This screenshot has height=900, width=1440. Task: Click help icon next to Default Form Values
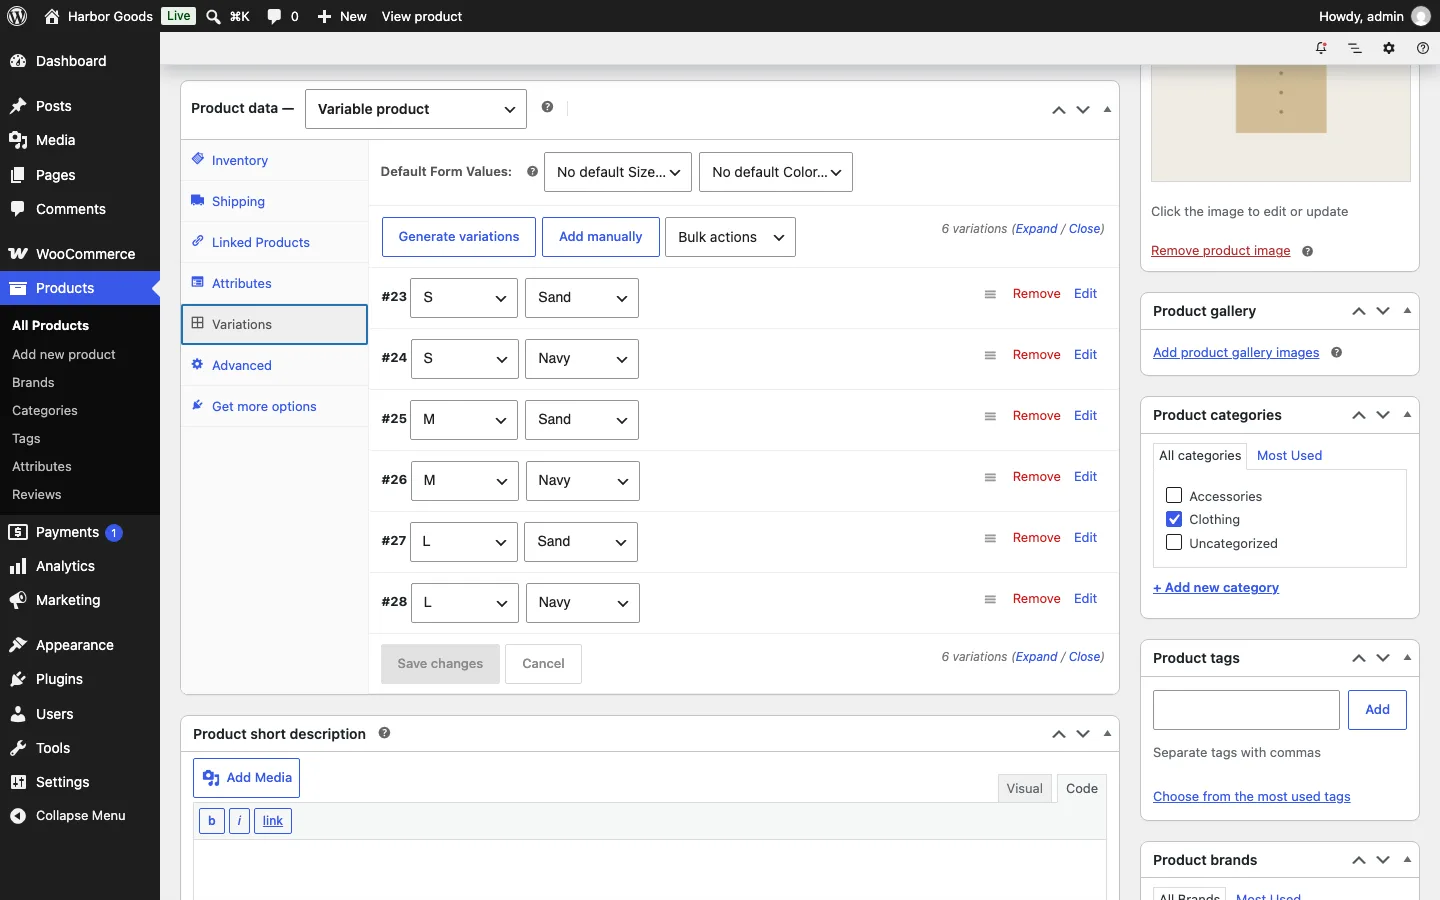click(532, 172)
